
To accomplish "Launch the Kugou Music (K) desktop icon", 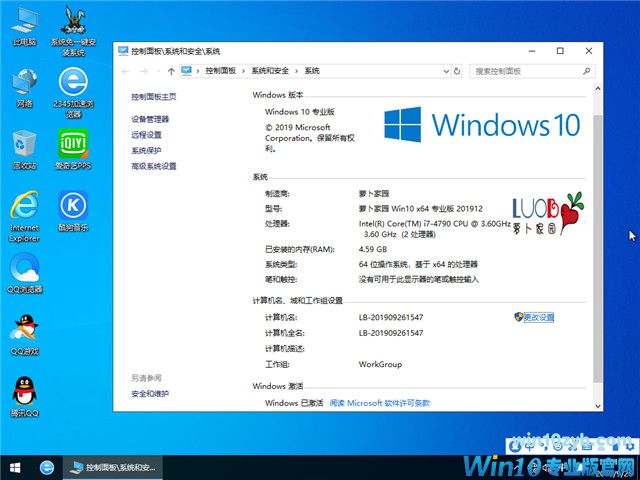I will point(73,211).
